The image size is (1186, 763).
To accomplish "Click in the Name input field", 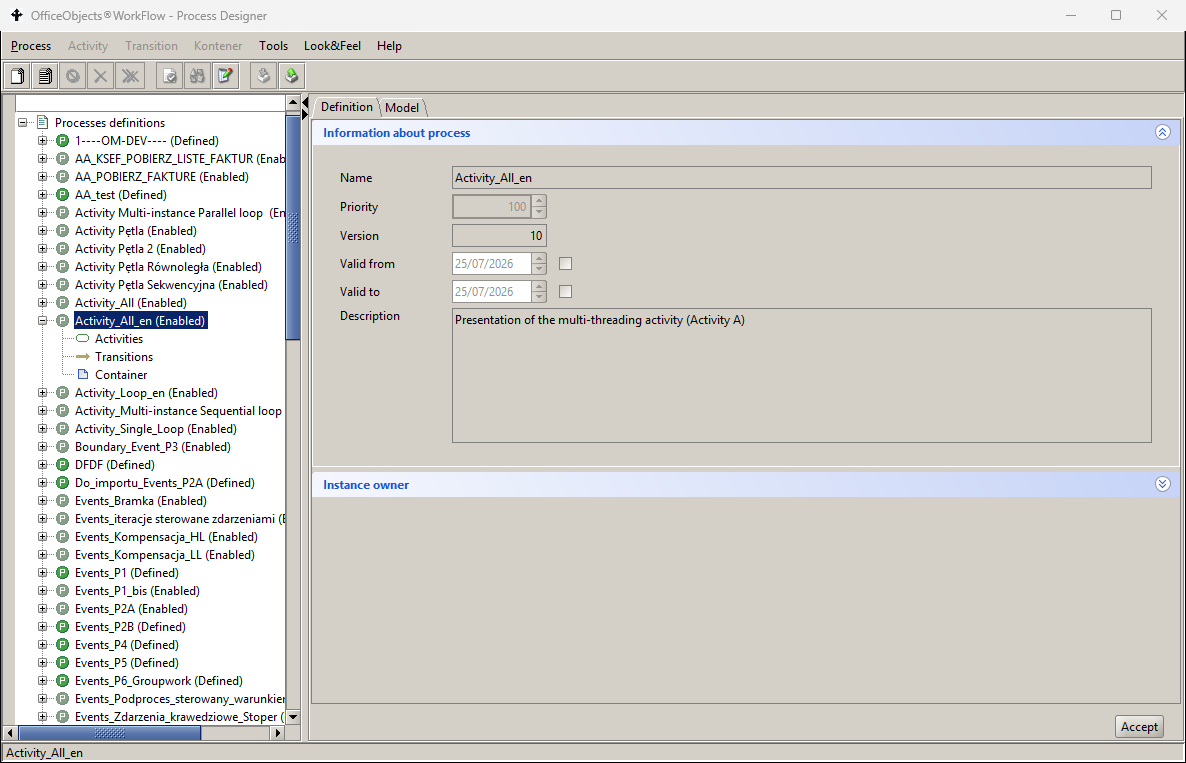I will [x=802, y=178].
